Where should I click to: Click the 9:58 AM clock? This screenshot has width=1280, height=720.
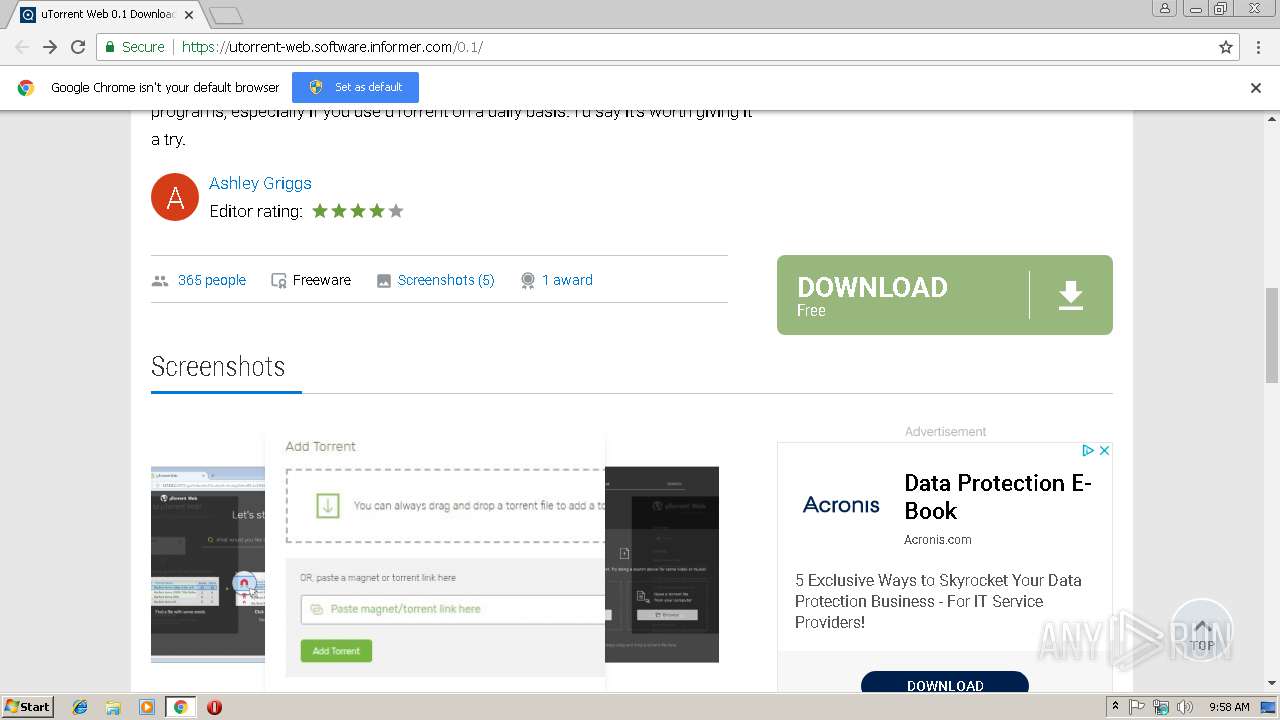[x=1229, y=707]
